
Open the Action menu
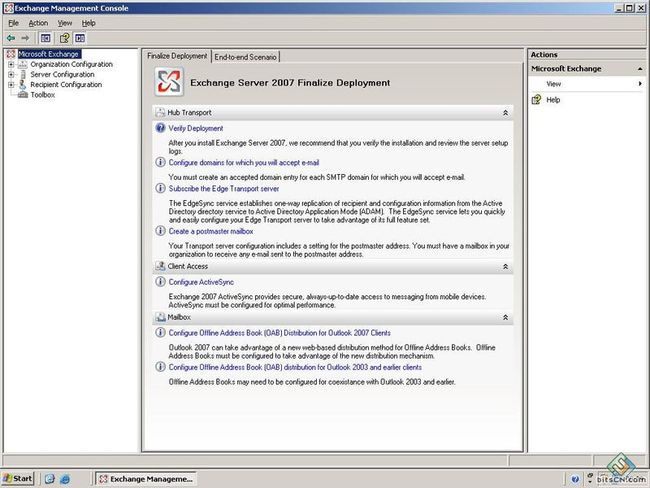coord(38,23)
